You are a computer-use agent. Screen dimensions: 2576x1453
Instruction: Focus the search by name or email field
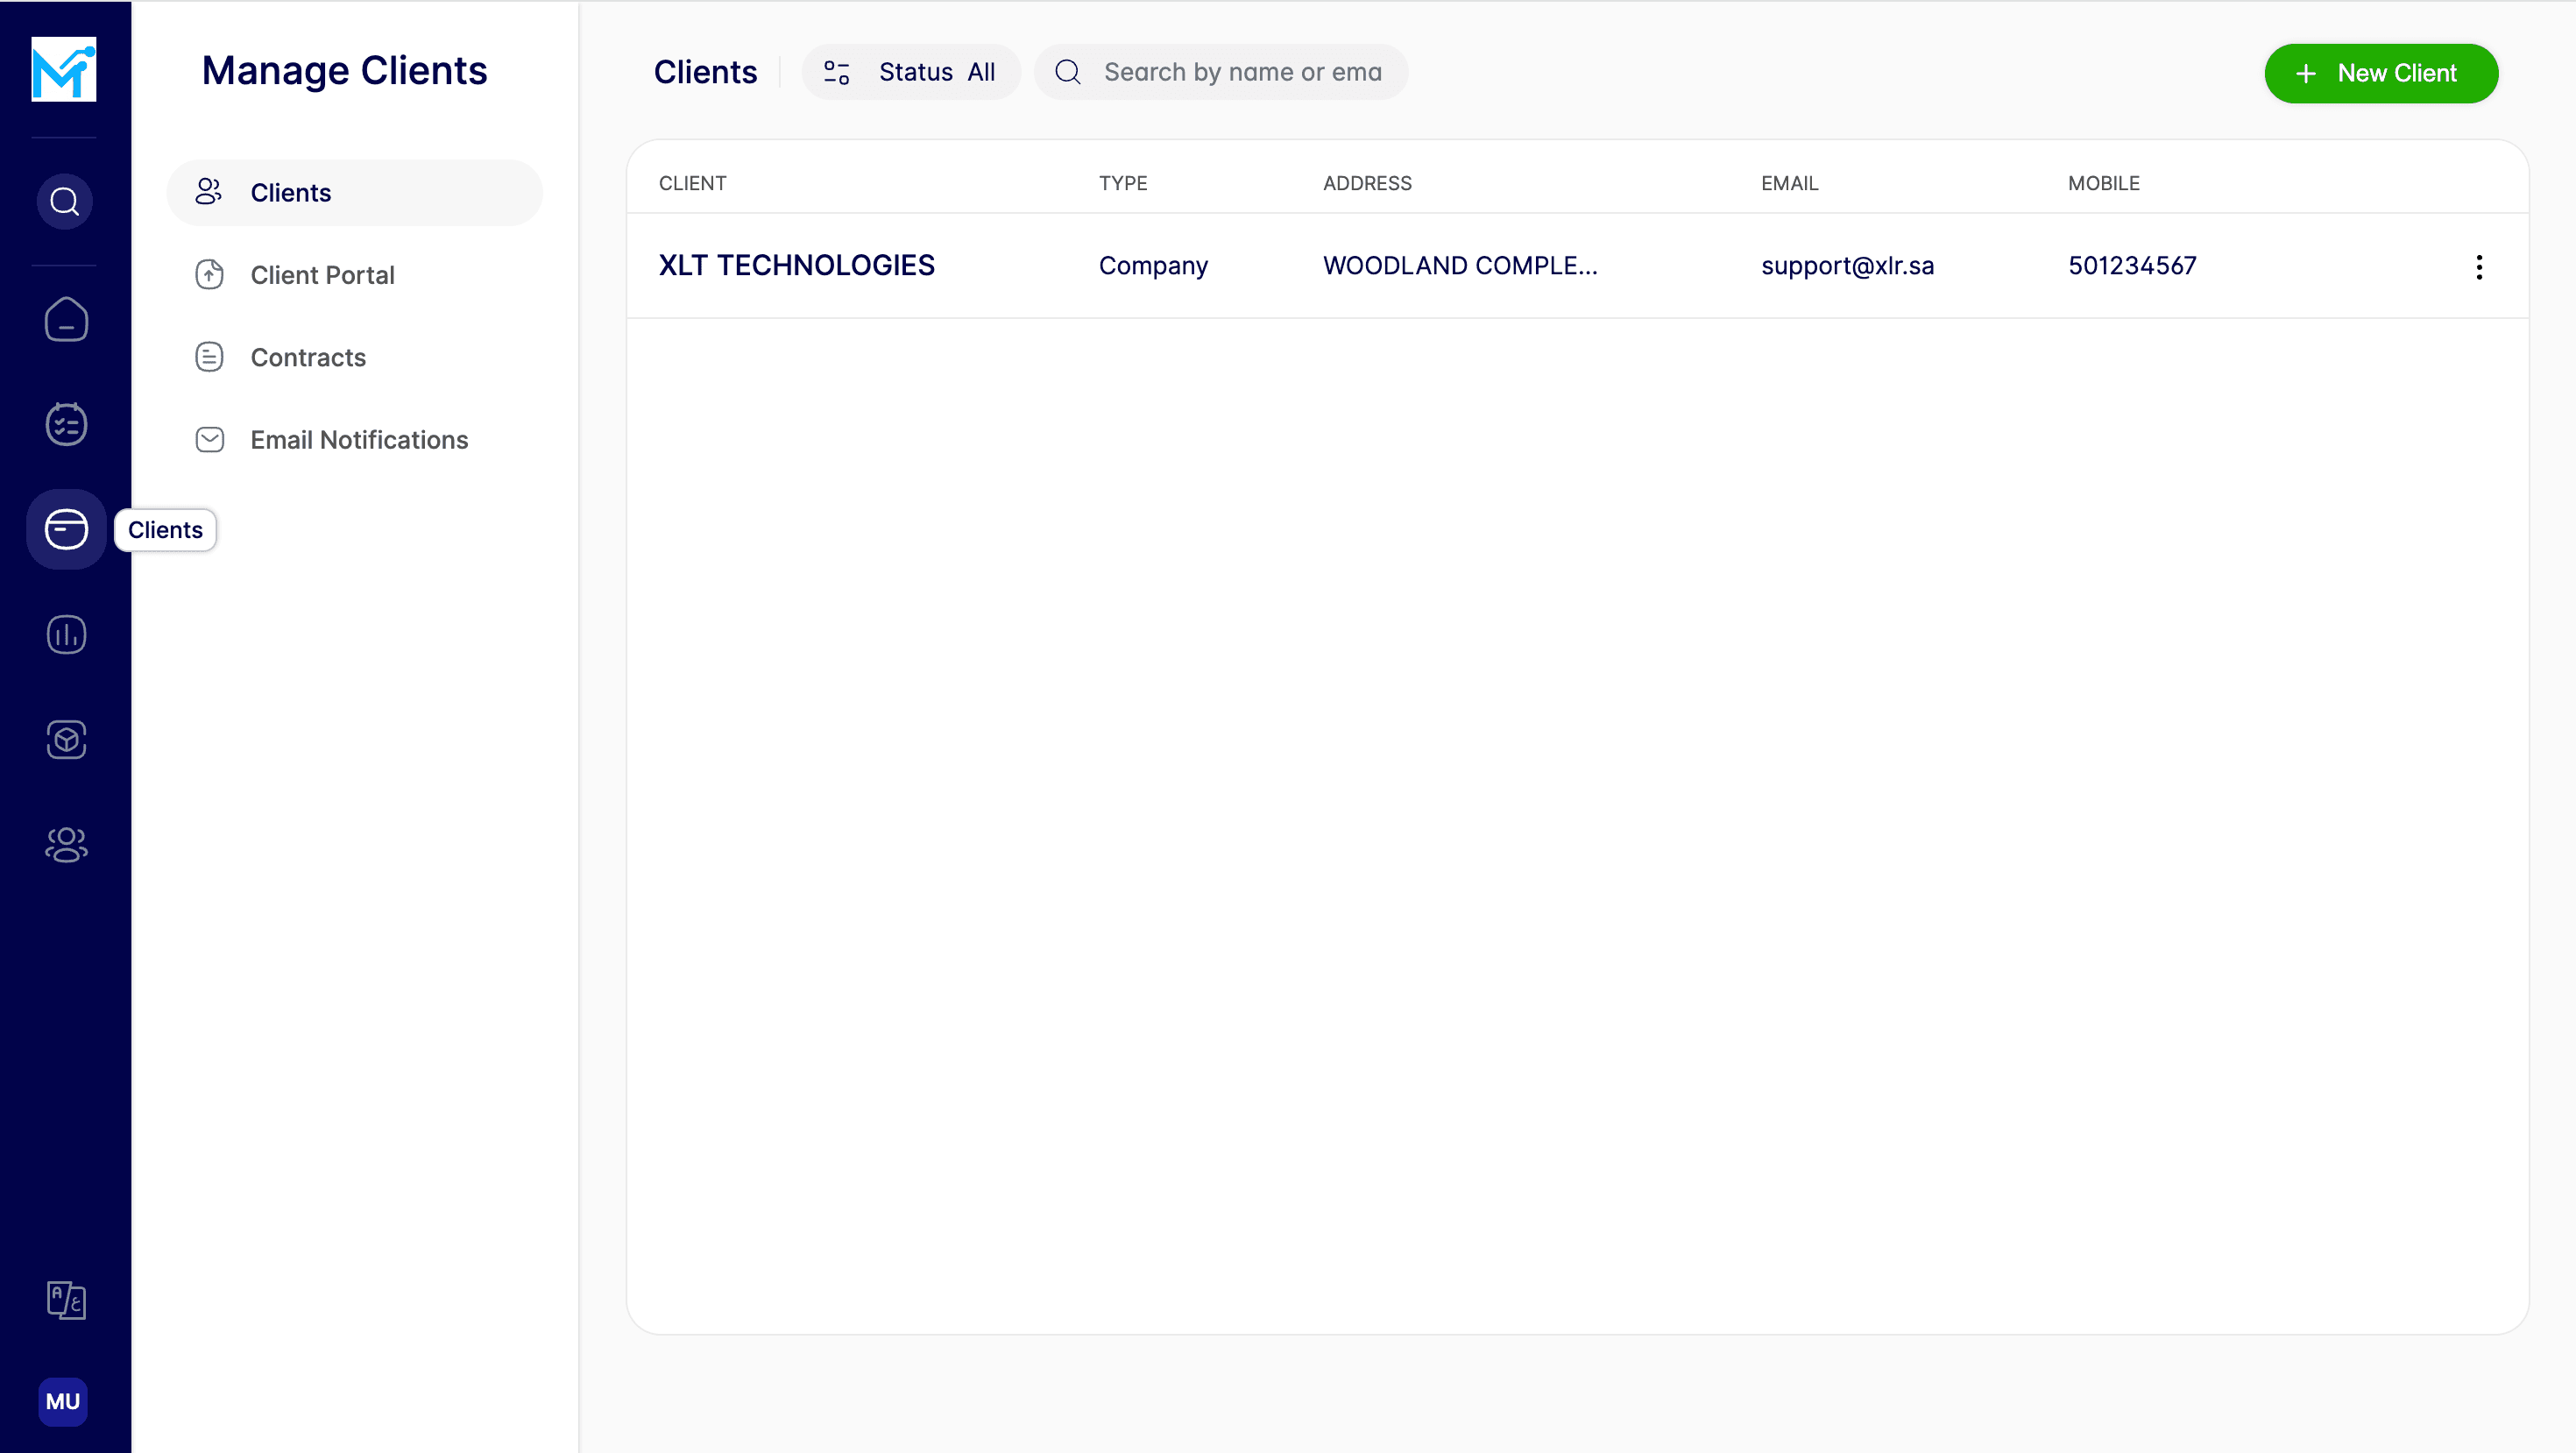tap(1241, 72)
